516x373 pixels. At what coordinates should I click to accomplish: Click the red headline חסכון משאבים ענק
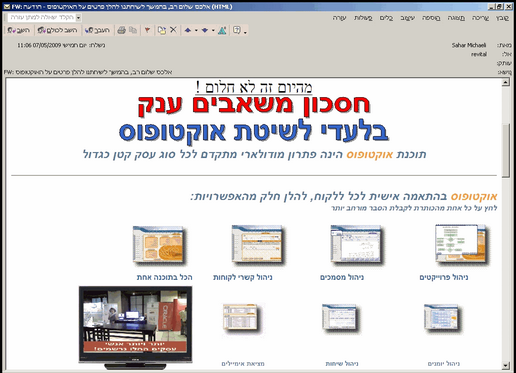tap(254, 105)
